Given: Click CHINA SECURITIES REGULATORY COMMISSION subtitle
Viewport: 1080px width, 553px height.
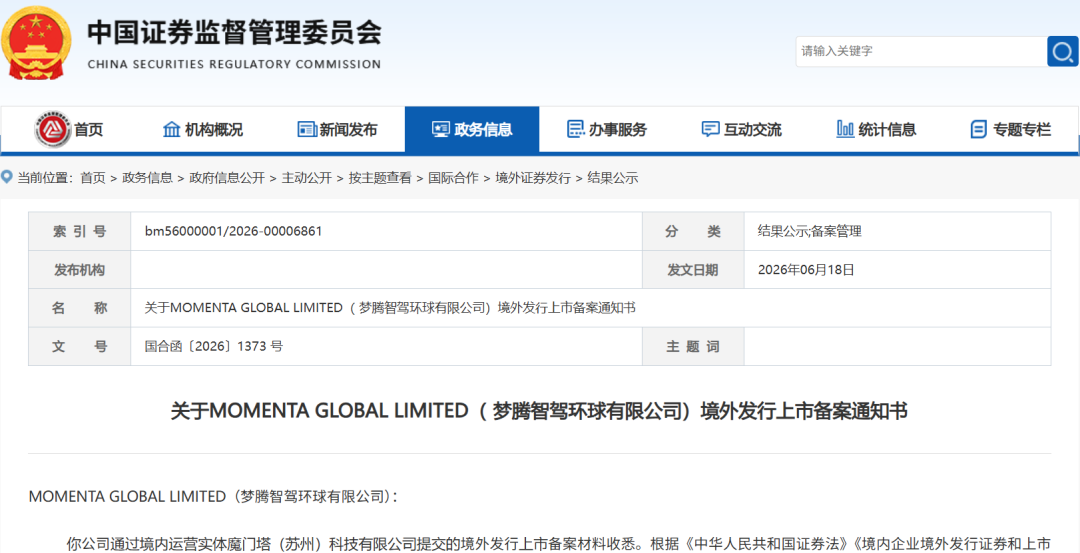Looking at the screenshot, I should coord(234,64).
